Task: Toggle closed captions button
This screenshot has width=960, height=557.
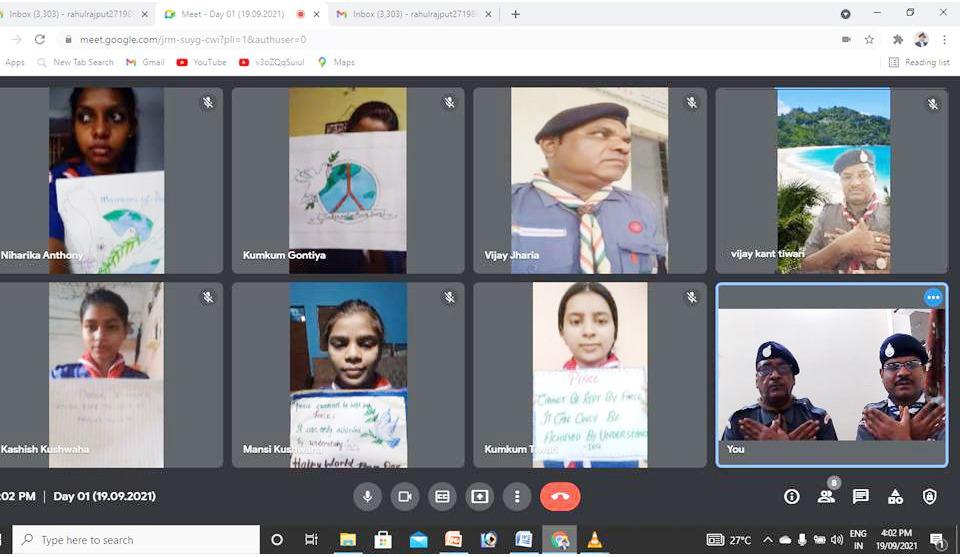Action: point(442,496)
